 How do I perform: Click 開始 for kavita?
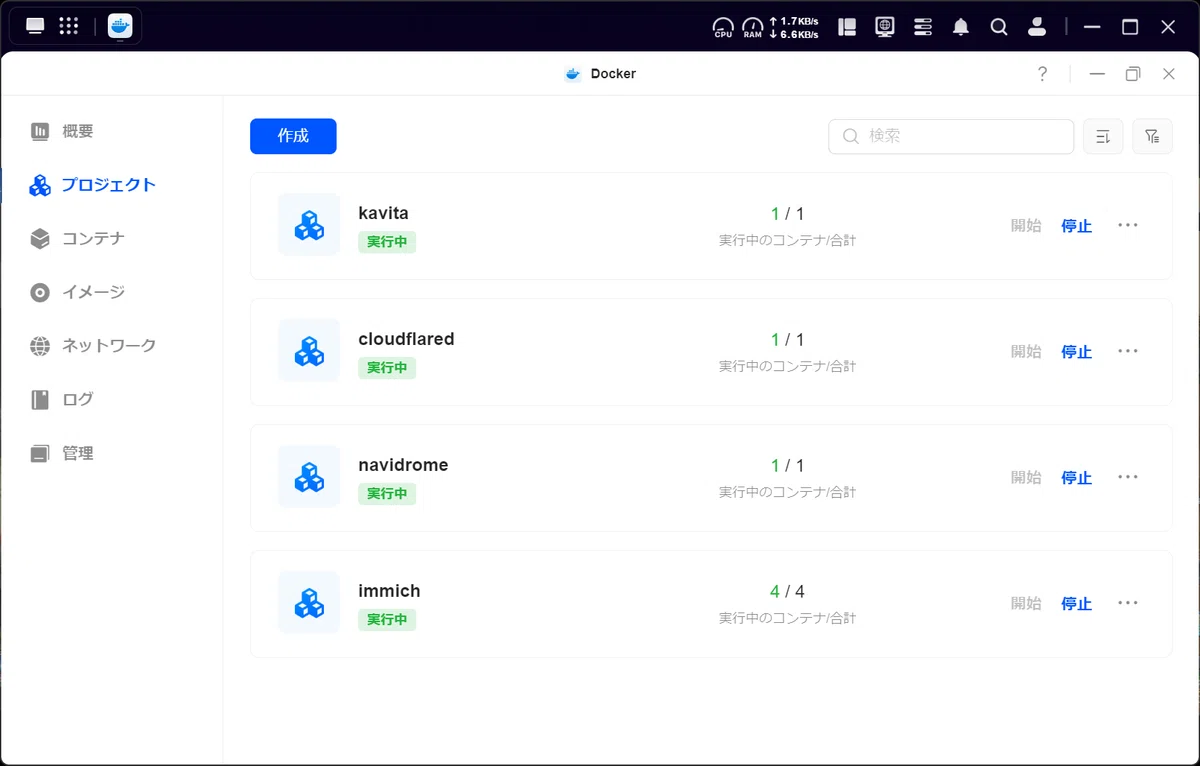tap(1026, 226)
